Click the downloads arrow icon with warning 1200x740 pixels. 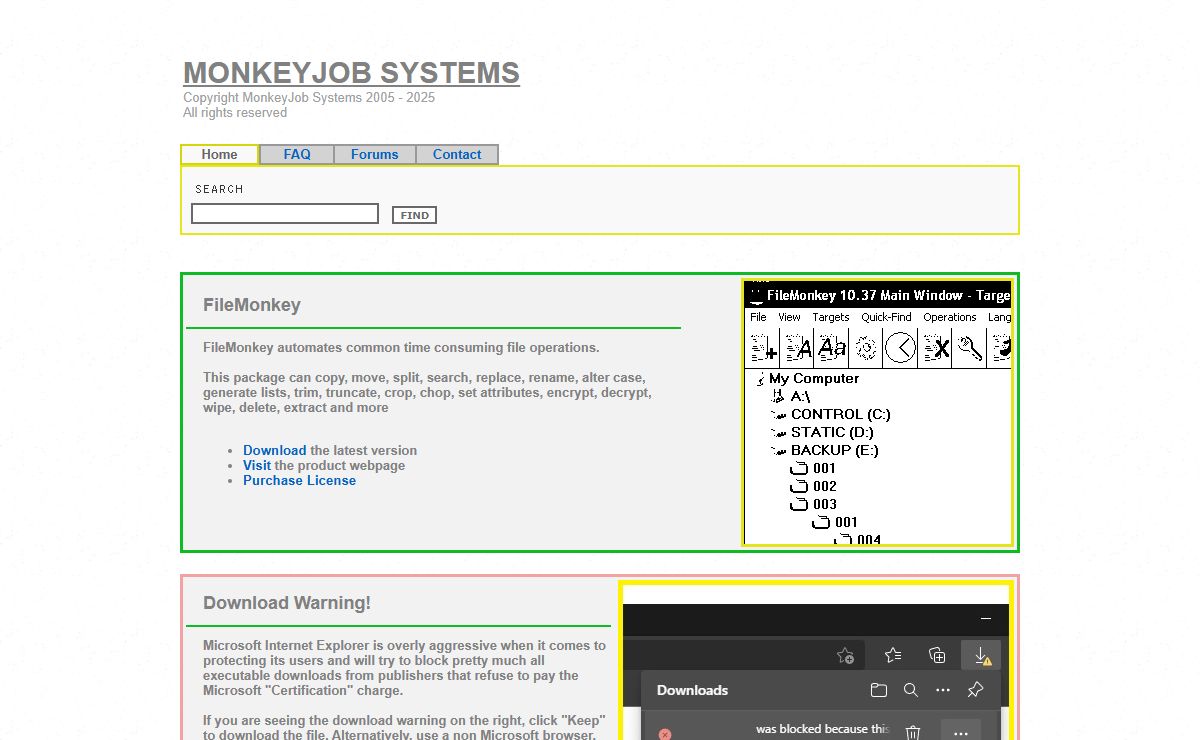[x=982, y=655]
